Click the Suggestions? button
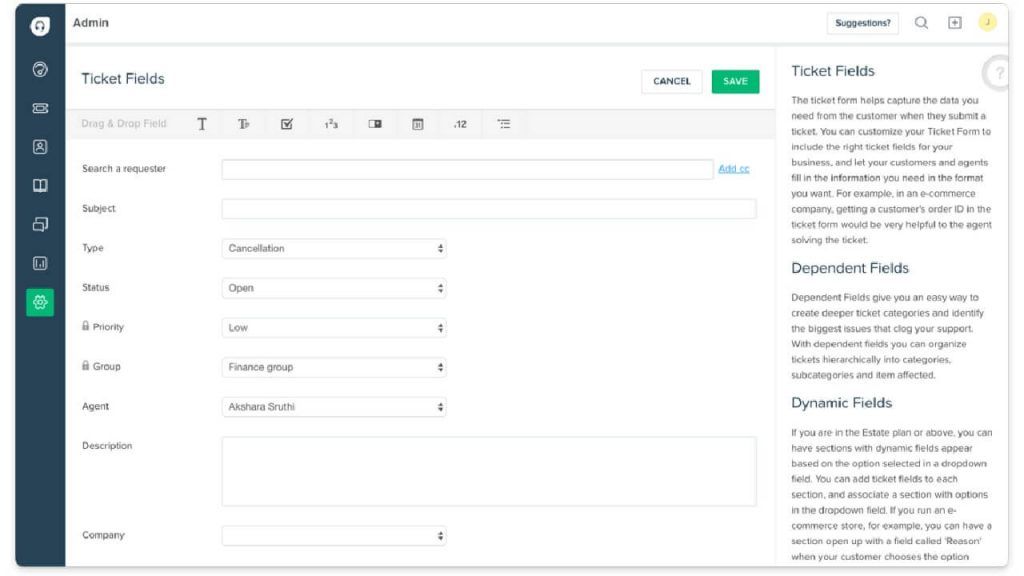1024x576 pixels. [x=863, y=23]
